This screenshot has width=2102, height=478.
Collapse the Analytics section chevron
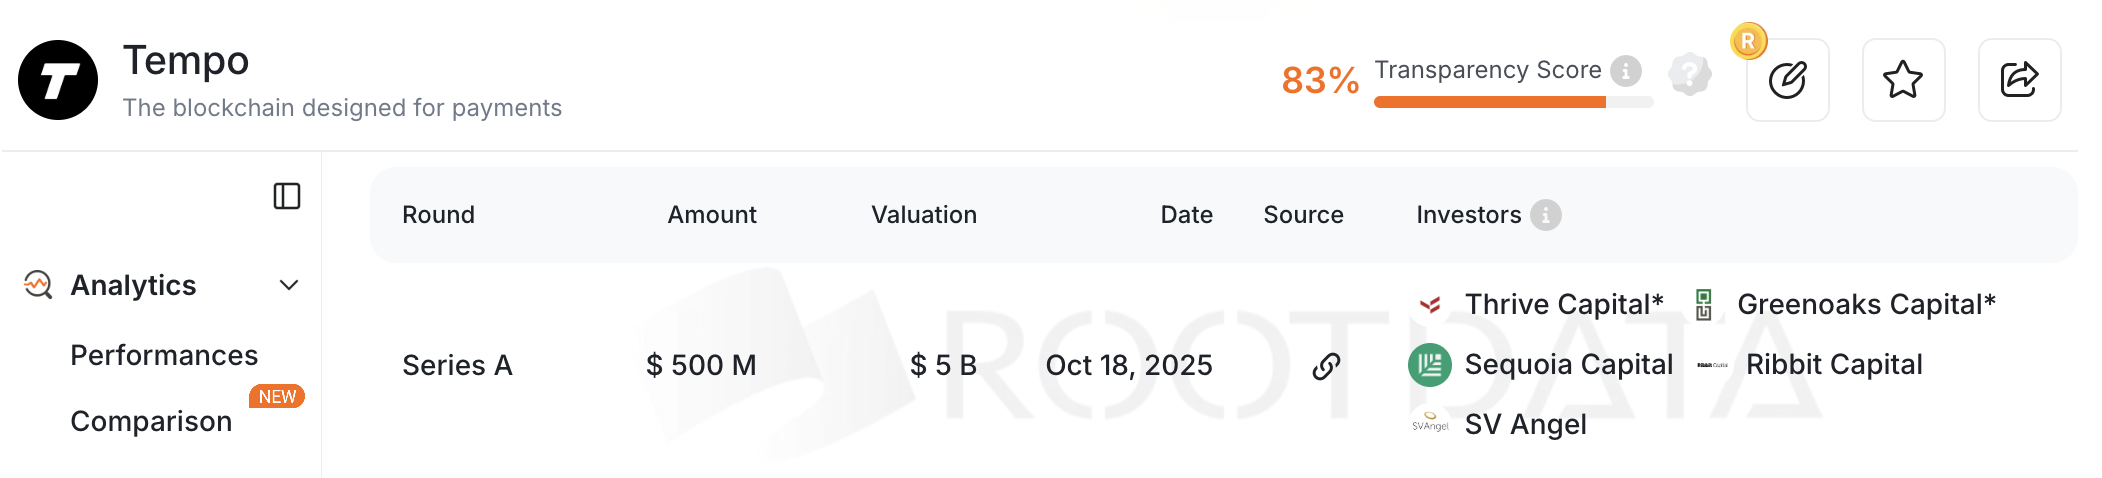click(x=289, y=286)
